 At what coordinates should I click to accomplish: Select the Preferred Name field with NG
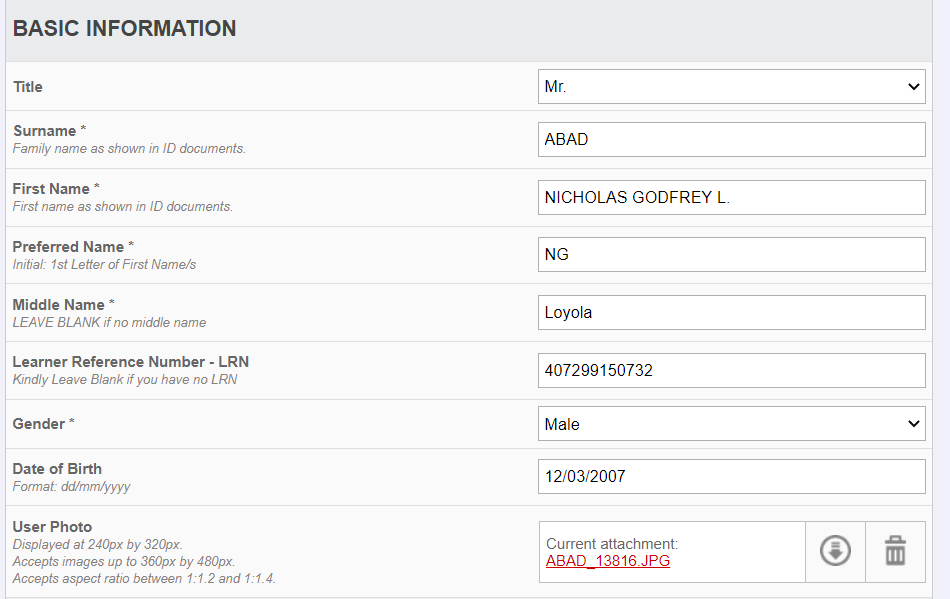[x=731, y=254]
